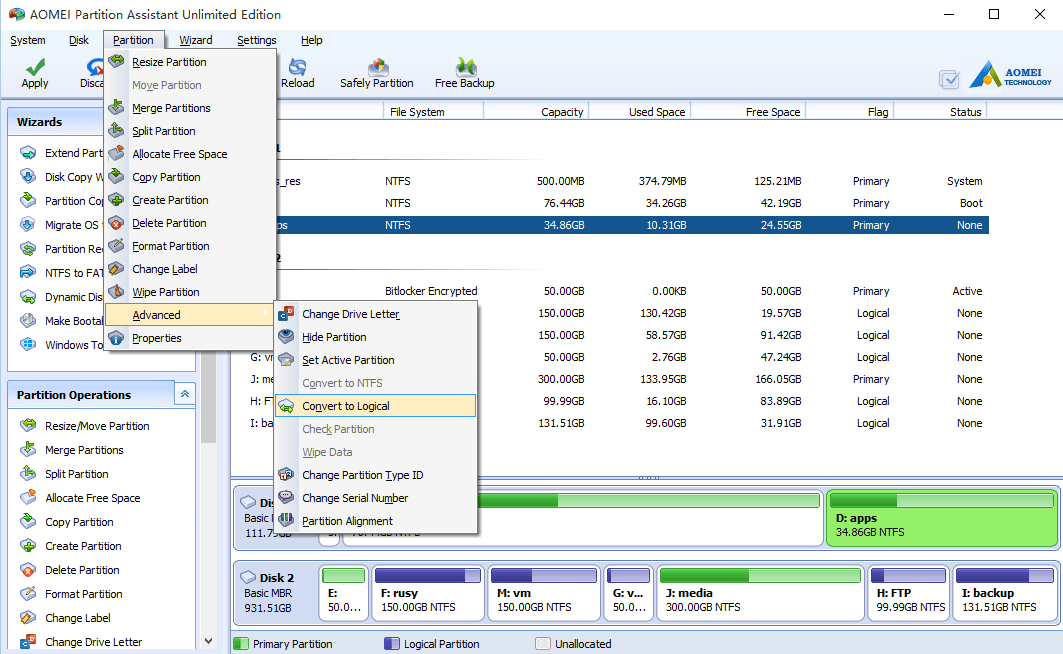
Task: Collapse the Partition Operations panel
Action: pyautogui.click(x=184, y=394)
